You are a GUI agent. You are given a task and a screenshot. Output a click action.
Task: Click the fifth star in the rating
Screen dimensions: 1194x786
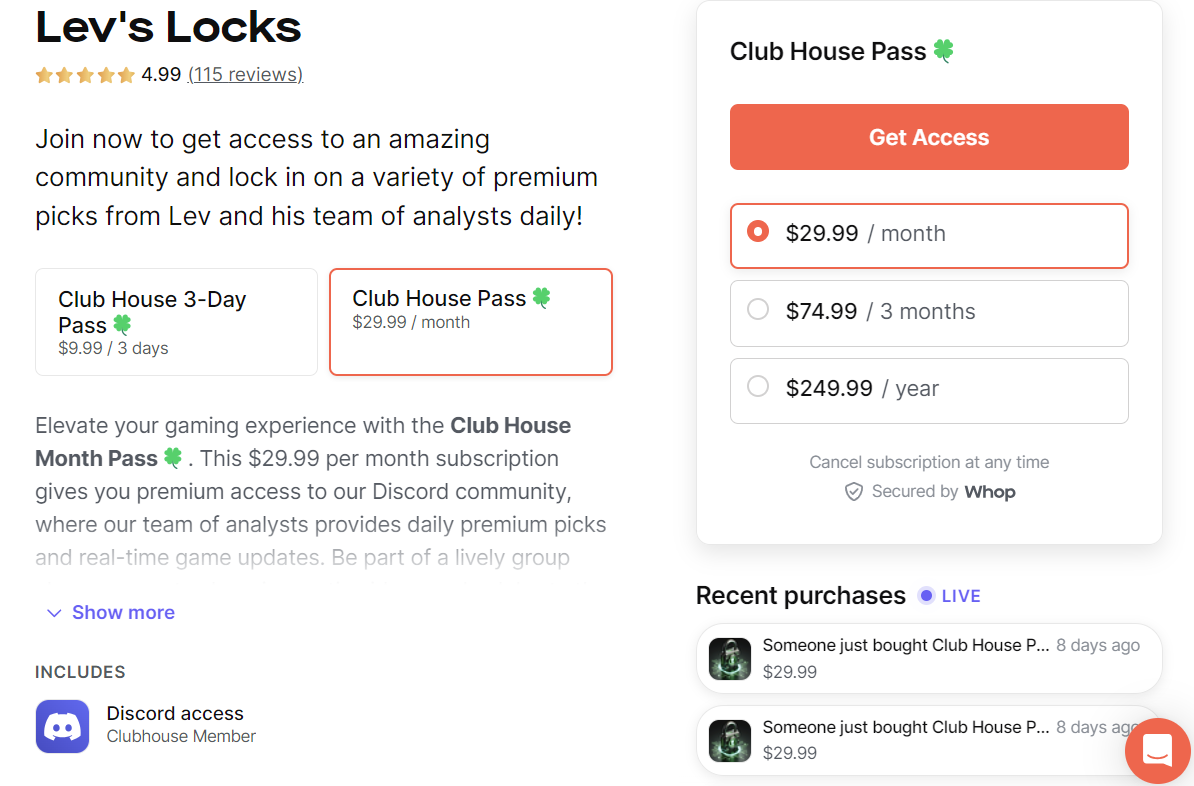coord(125,74)
